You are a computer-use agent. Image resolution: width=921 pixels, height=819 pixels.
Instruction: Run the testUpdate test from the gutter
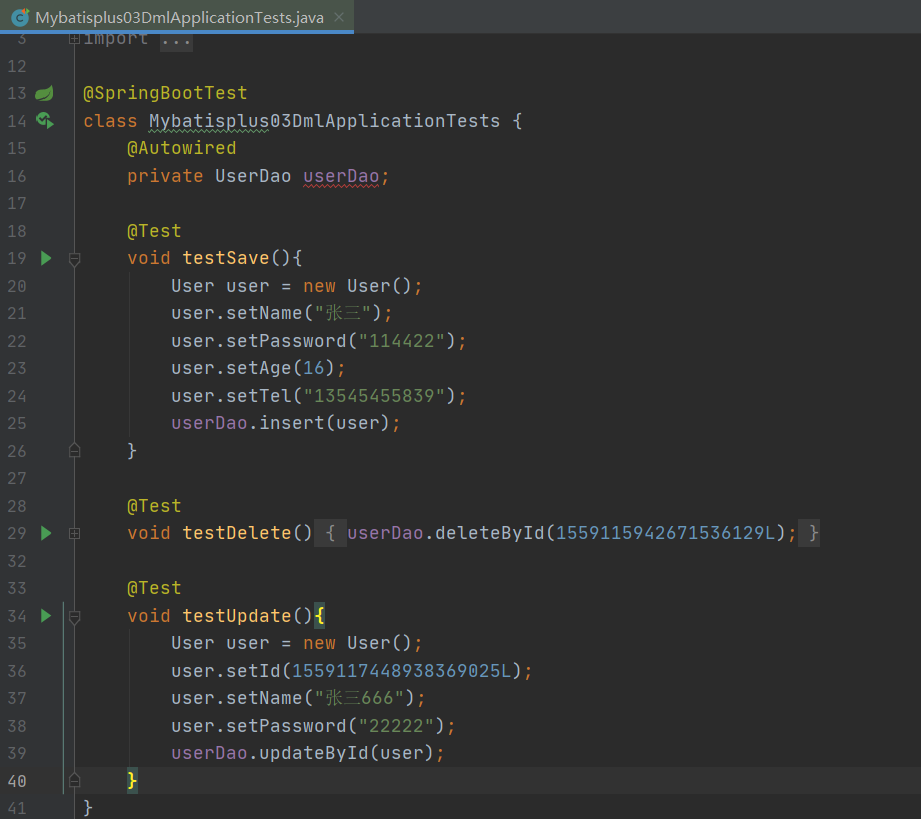point(45,616)
